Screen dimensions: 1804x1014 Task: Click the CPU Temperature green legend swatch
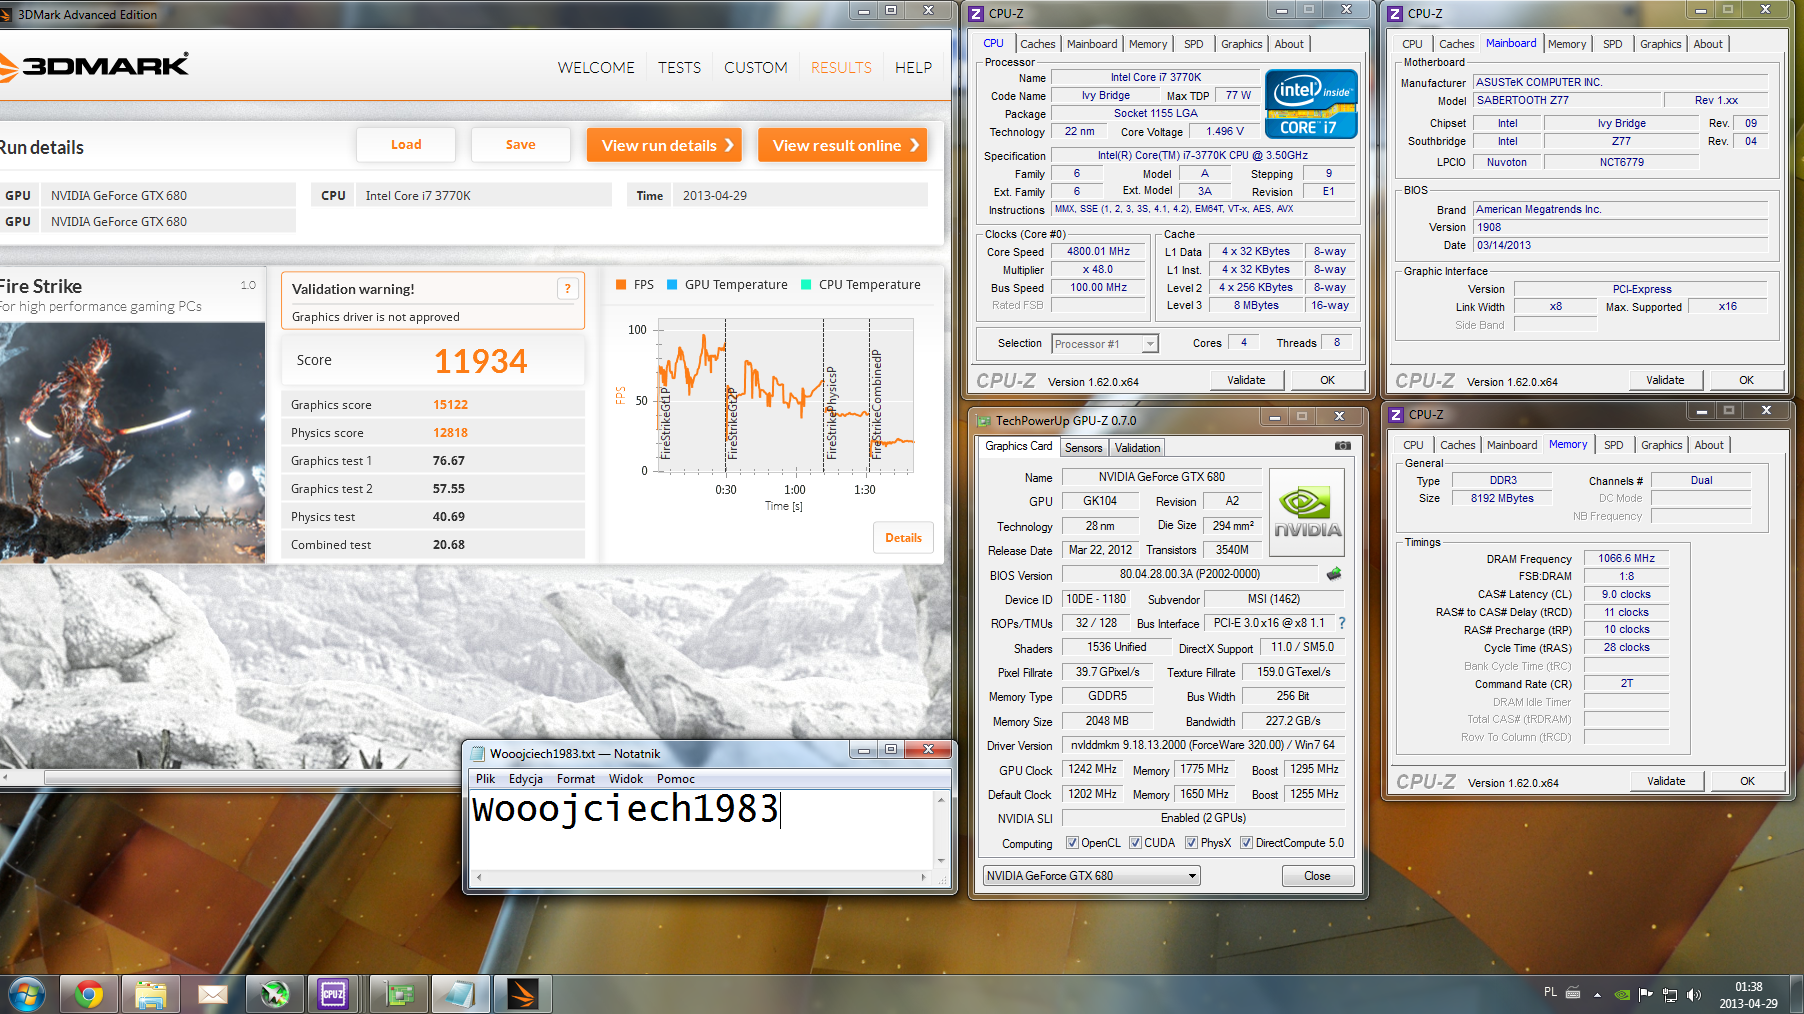coord(806,285)
